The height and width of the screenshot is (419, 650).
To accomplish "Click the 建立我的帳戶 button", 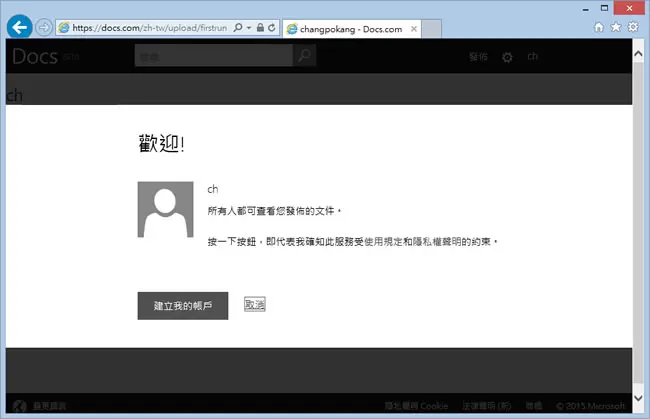I will (183, 306).
